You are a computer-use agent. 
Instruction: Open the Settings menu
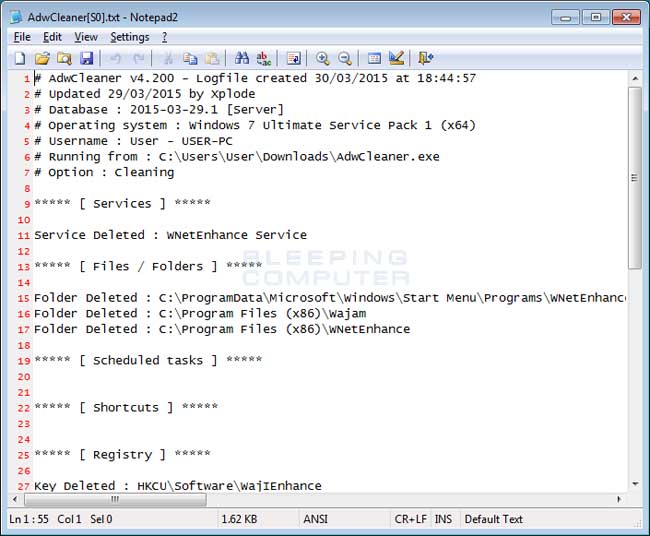tap(129, 37)
